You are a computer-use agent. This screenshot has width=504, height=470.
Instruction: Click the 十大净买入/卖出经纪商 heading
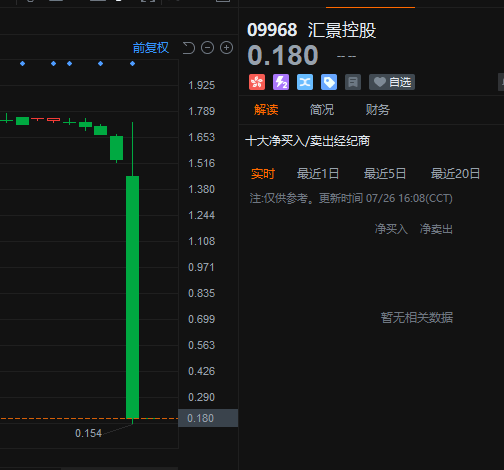[x=308, y=141]
